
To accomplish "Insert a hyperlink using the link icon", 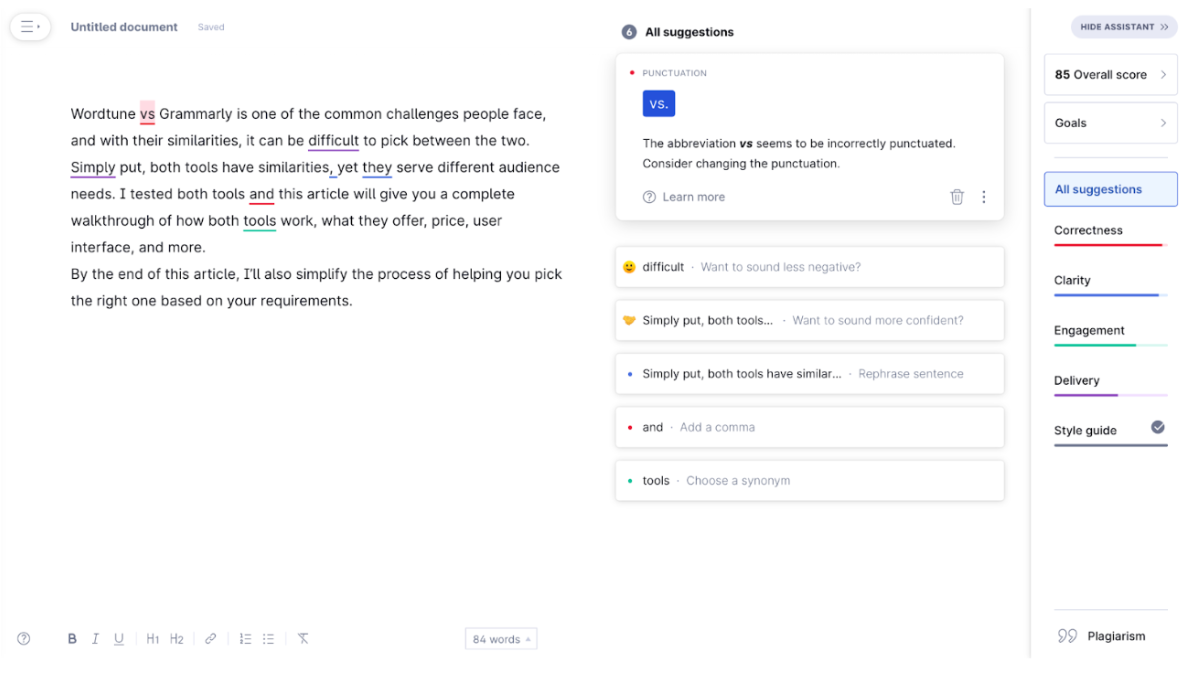I will (x=210, y=638).
